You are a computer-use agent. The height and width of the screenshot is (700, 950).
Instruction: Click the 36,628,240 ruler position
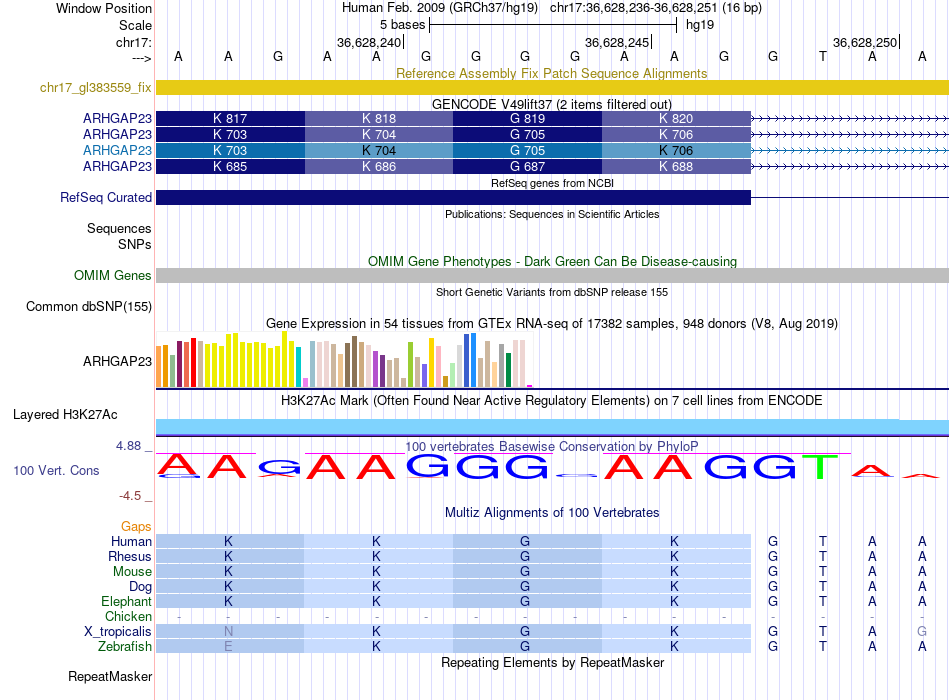[370, 42]
